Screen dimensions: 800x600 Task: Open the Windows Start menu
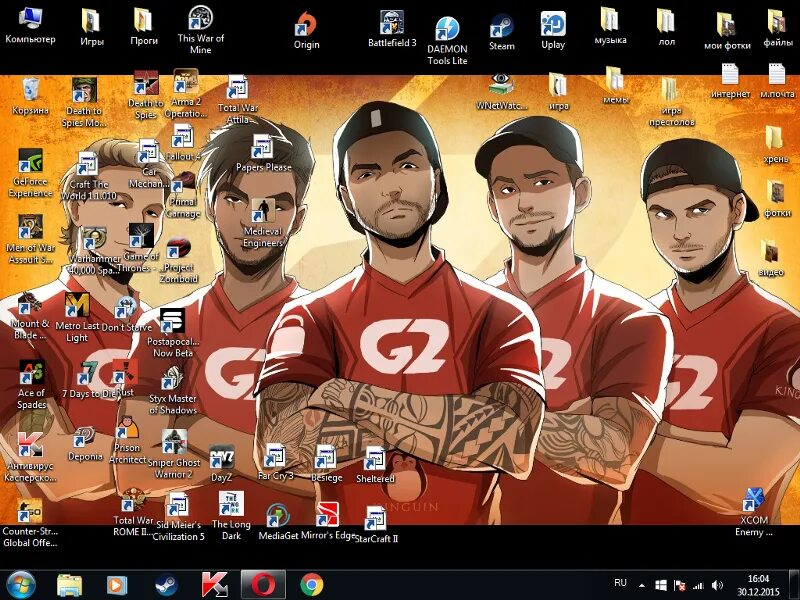(x=20, y=585)
